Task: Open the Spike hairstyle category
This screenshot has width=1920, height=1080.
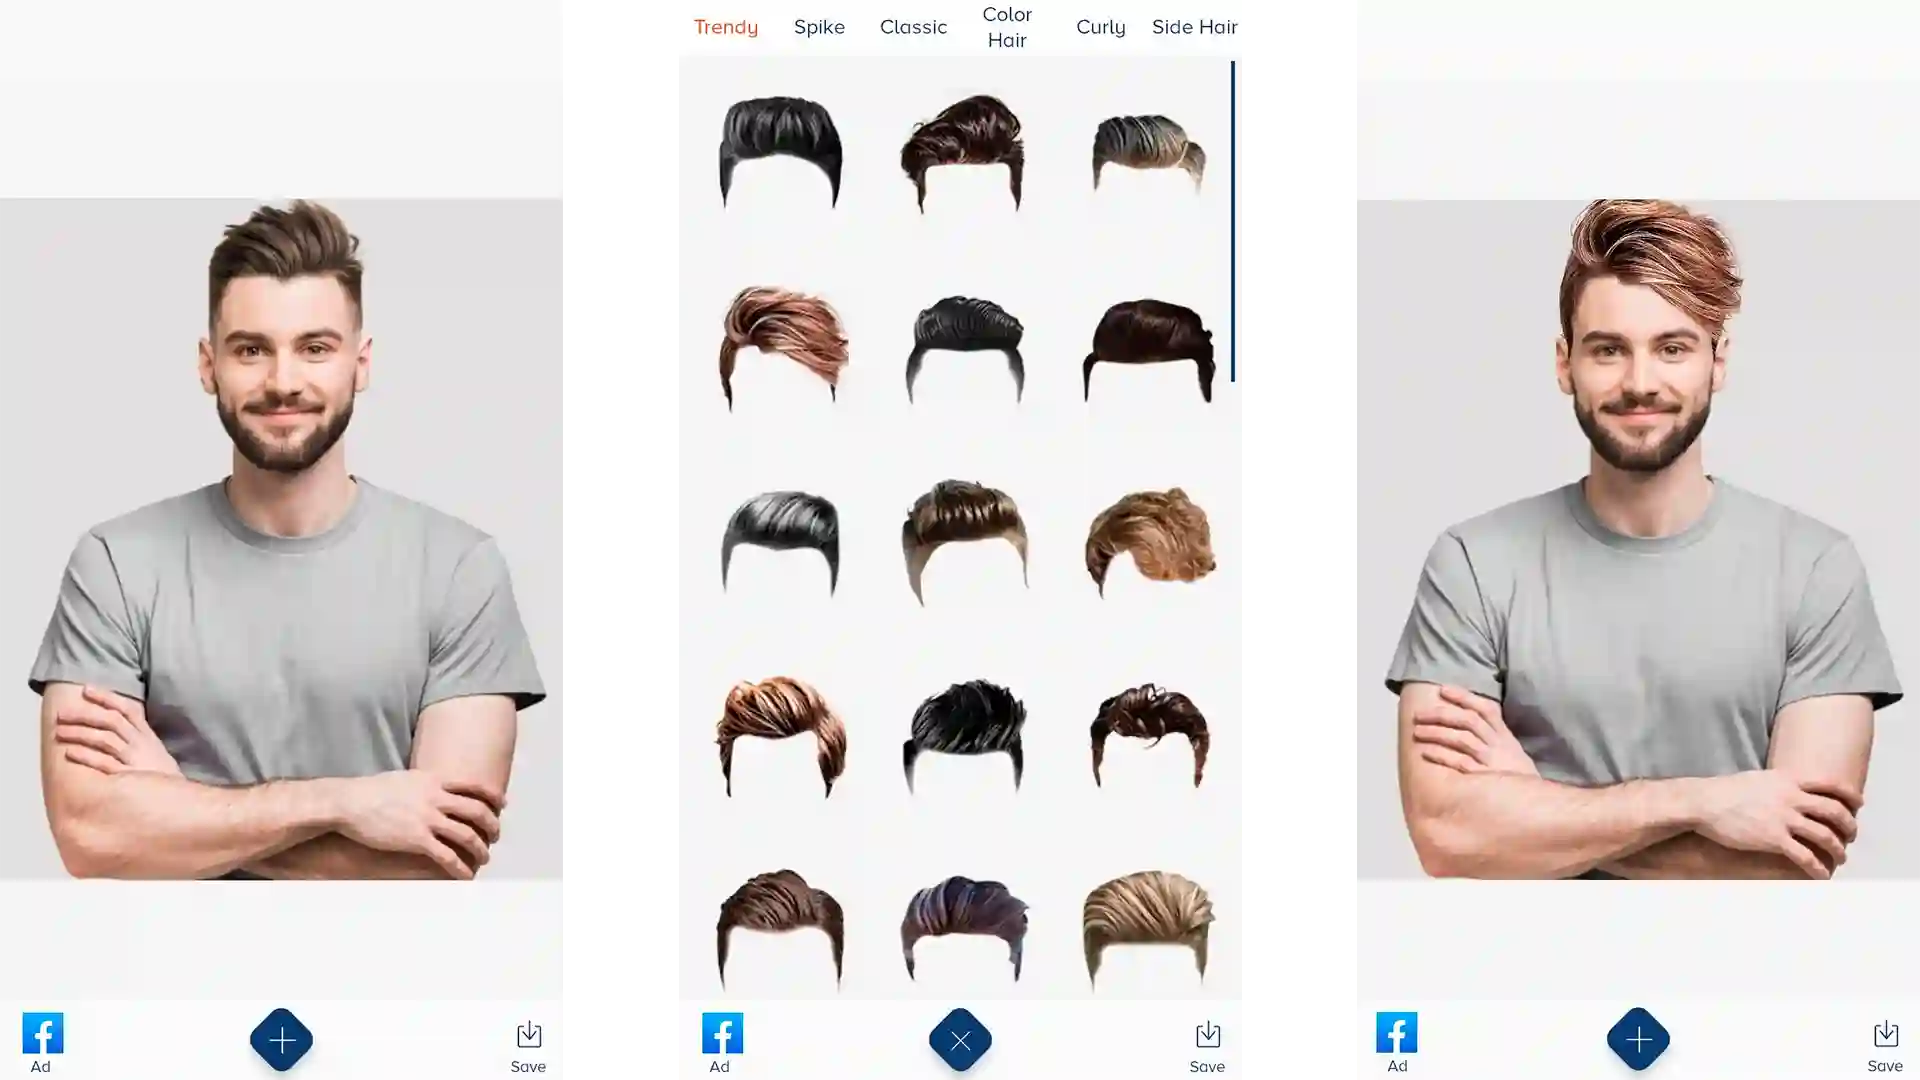Action: [x=819, y=26]
